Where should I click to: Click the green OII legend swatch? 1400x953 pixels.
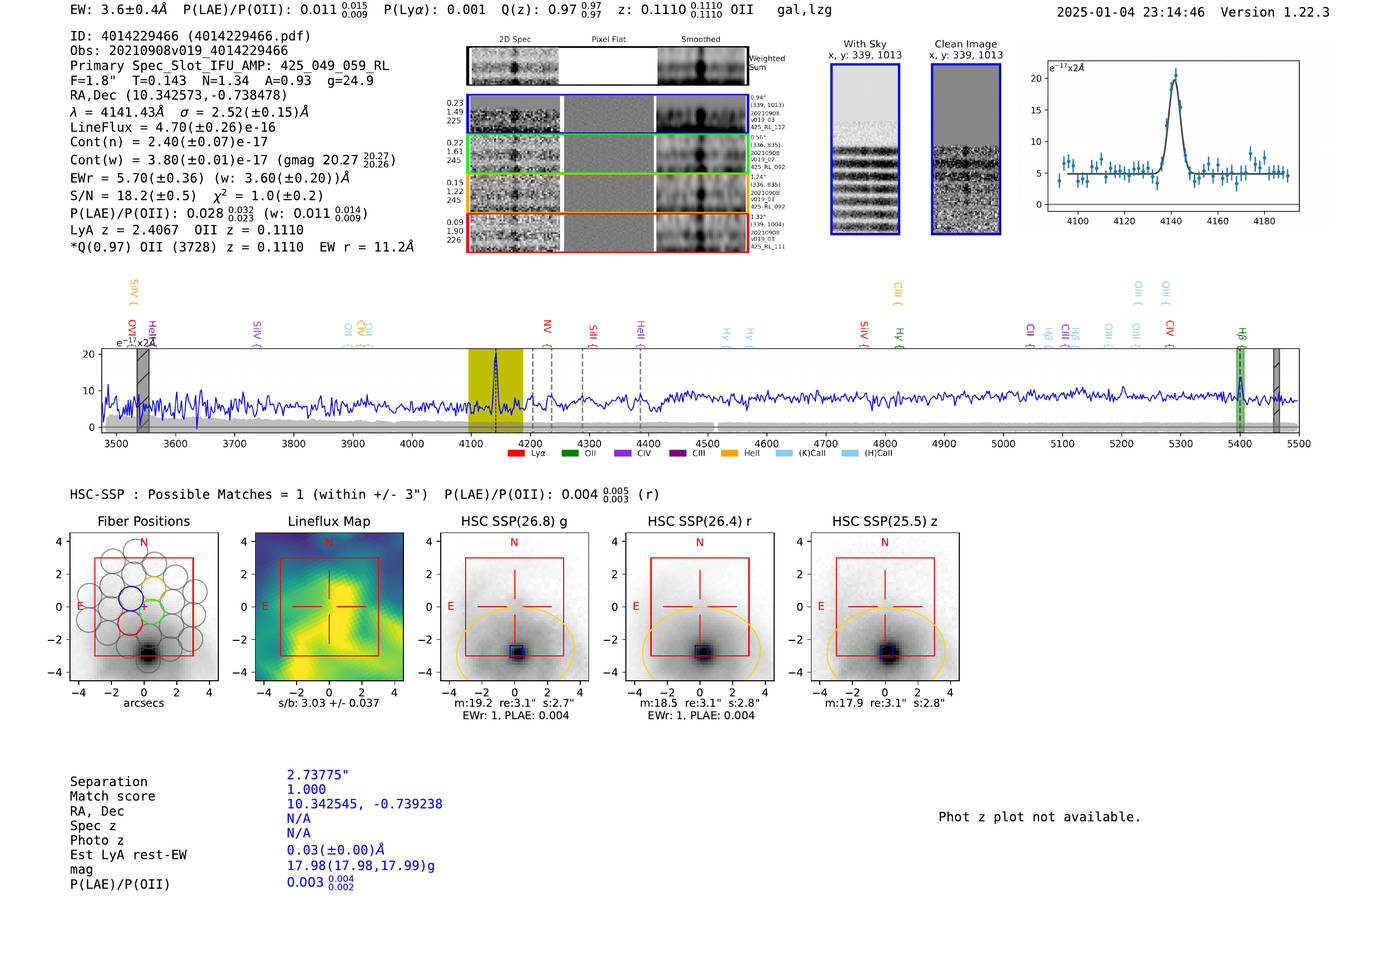pyautogui.click(x=569, y=453)
